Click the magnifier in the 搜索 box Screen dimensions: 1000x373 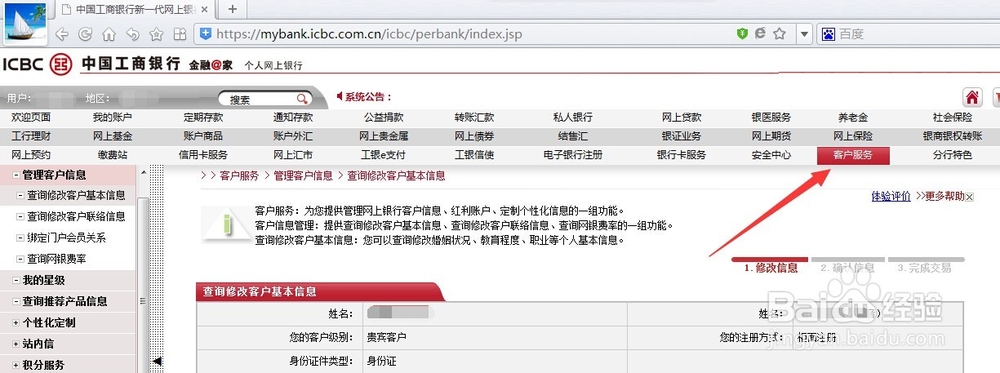click(302, 99)
